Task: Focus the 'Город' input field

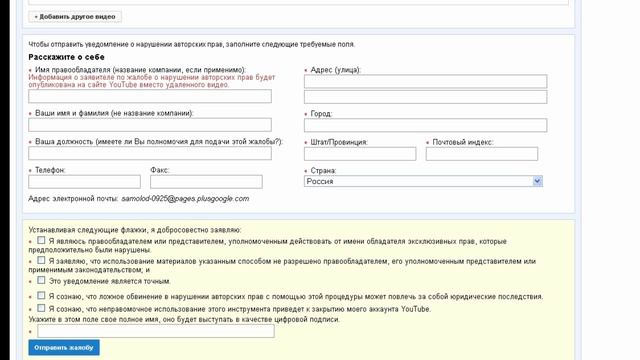Action: tap(425, 125)
